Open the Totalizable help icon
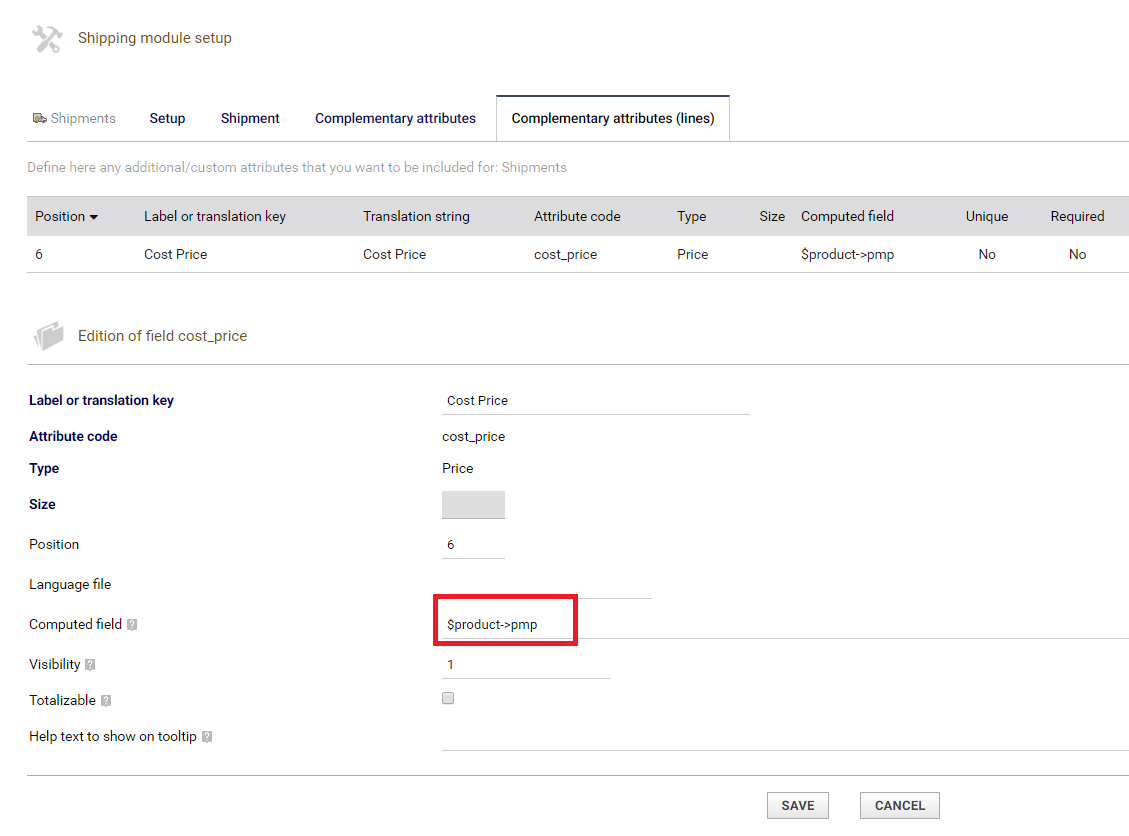The image size is (1129, 836). pos(106,701)
